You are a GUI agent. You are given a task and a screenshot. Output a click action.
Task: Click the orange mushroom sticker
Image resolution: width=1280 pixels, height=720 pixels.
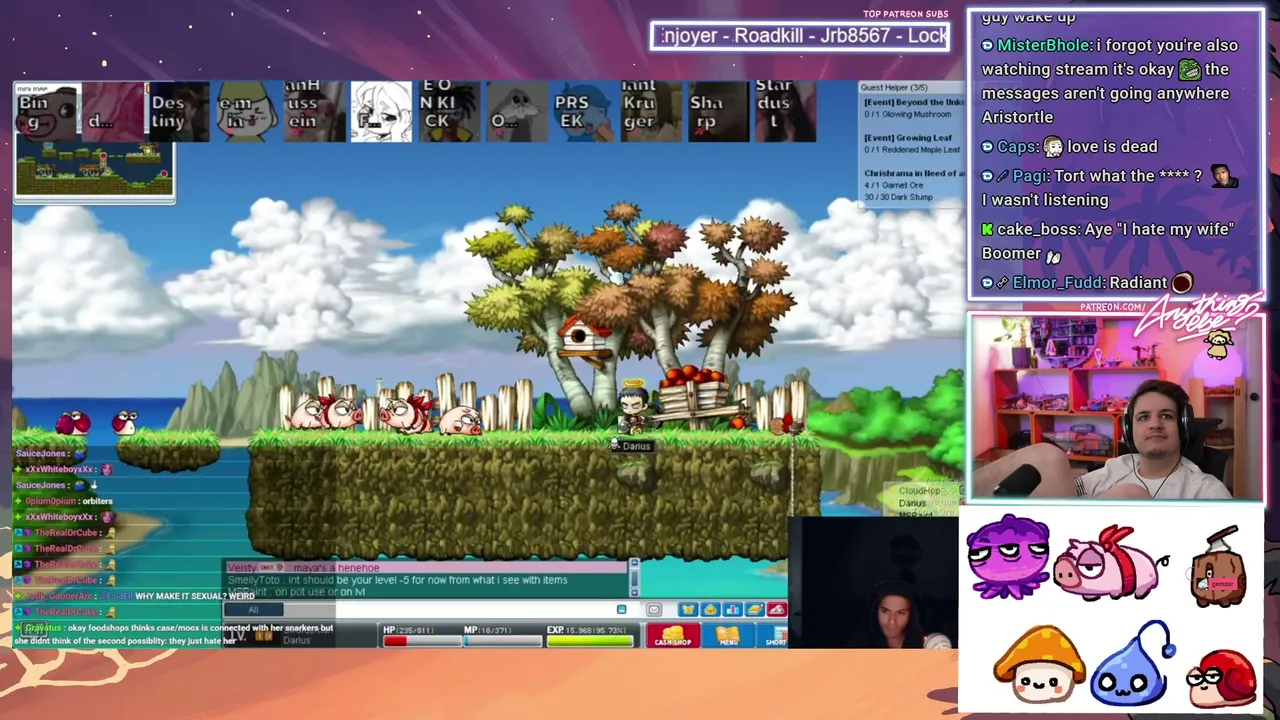tap(1039, 664)
